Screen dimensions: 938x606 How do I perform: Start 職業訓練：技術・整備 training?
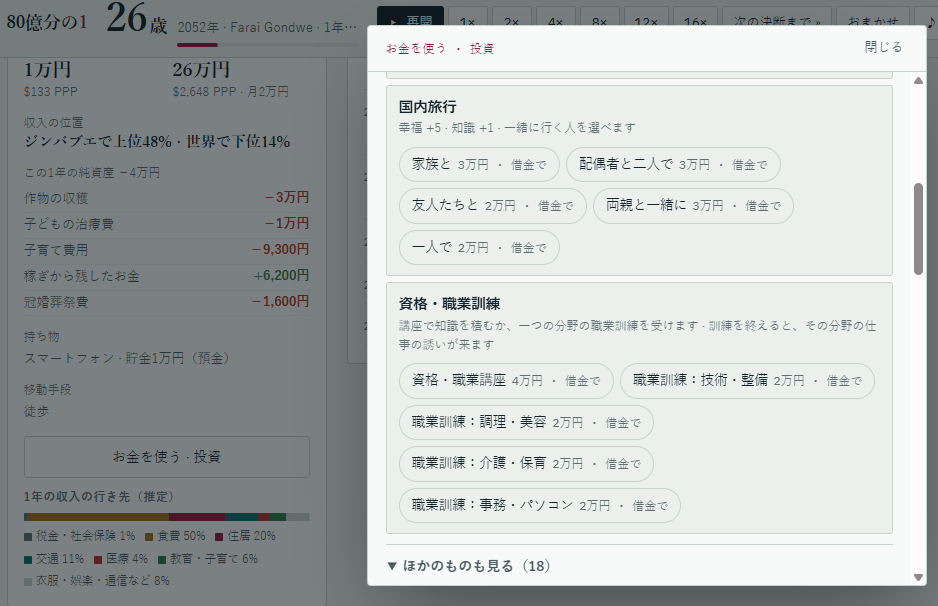tap(747, 380)
